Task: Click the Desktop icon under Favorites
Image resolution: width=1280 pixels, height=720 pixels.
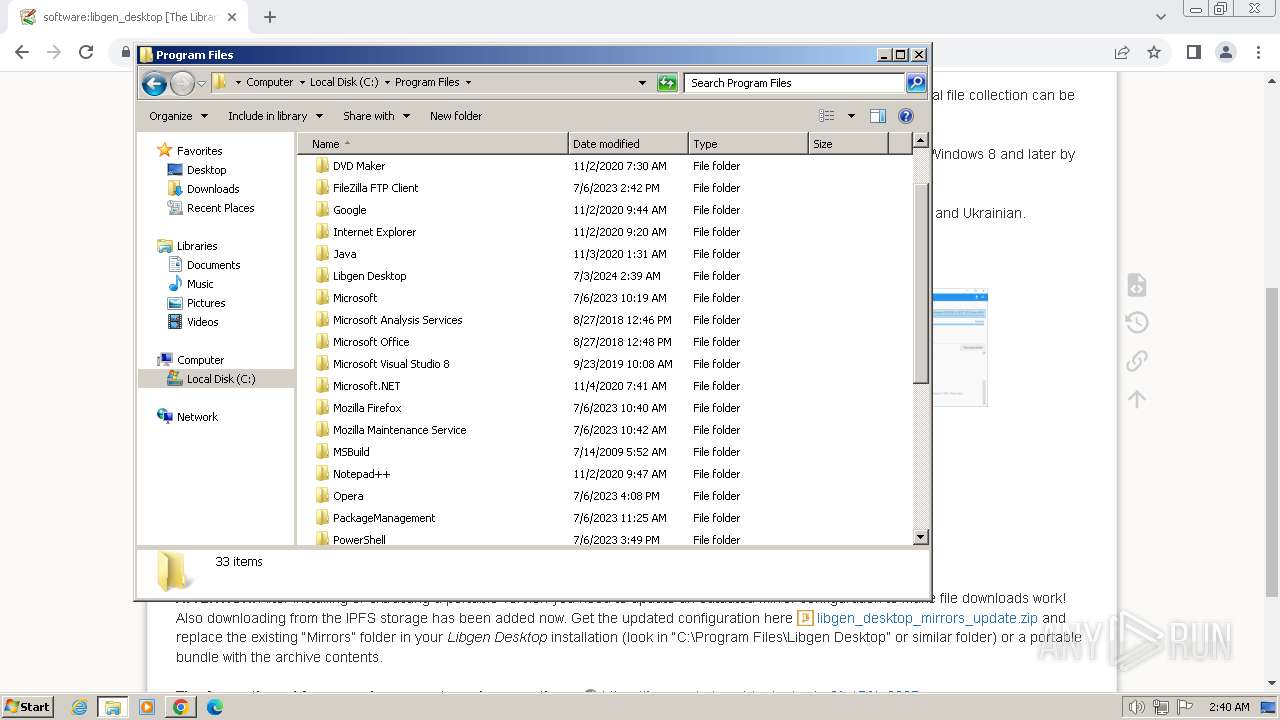Action: (x=175, y=170)
